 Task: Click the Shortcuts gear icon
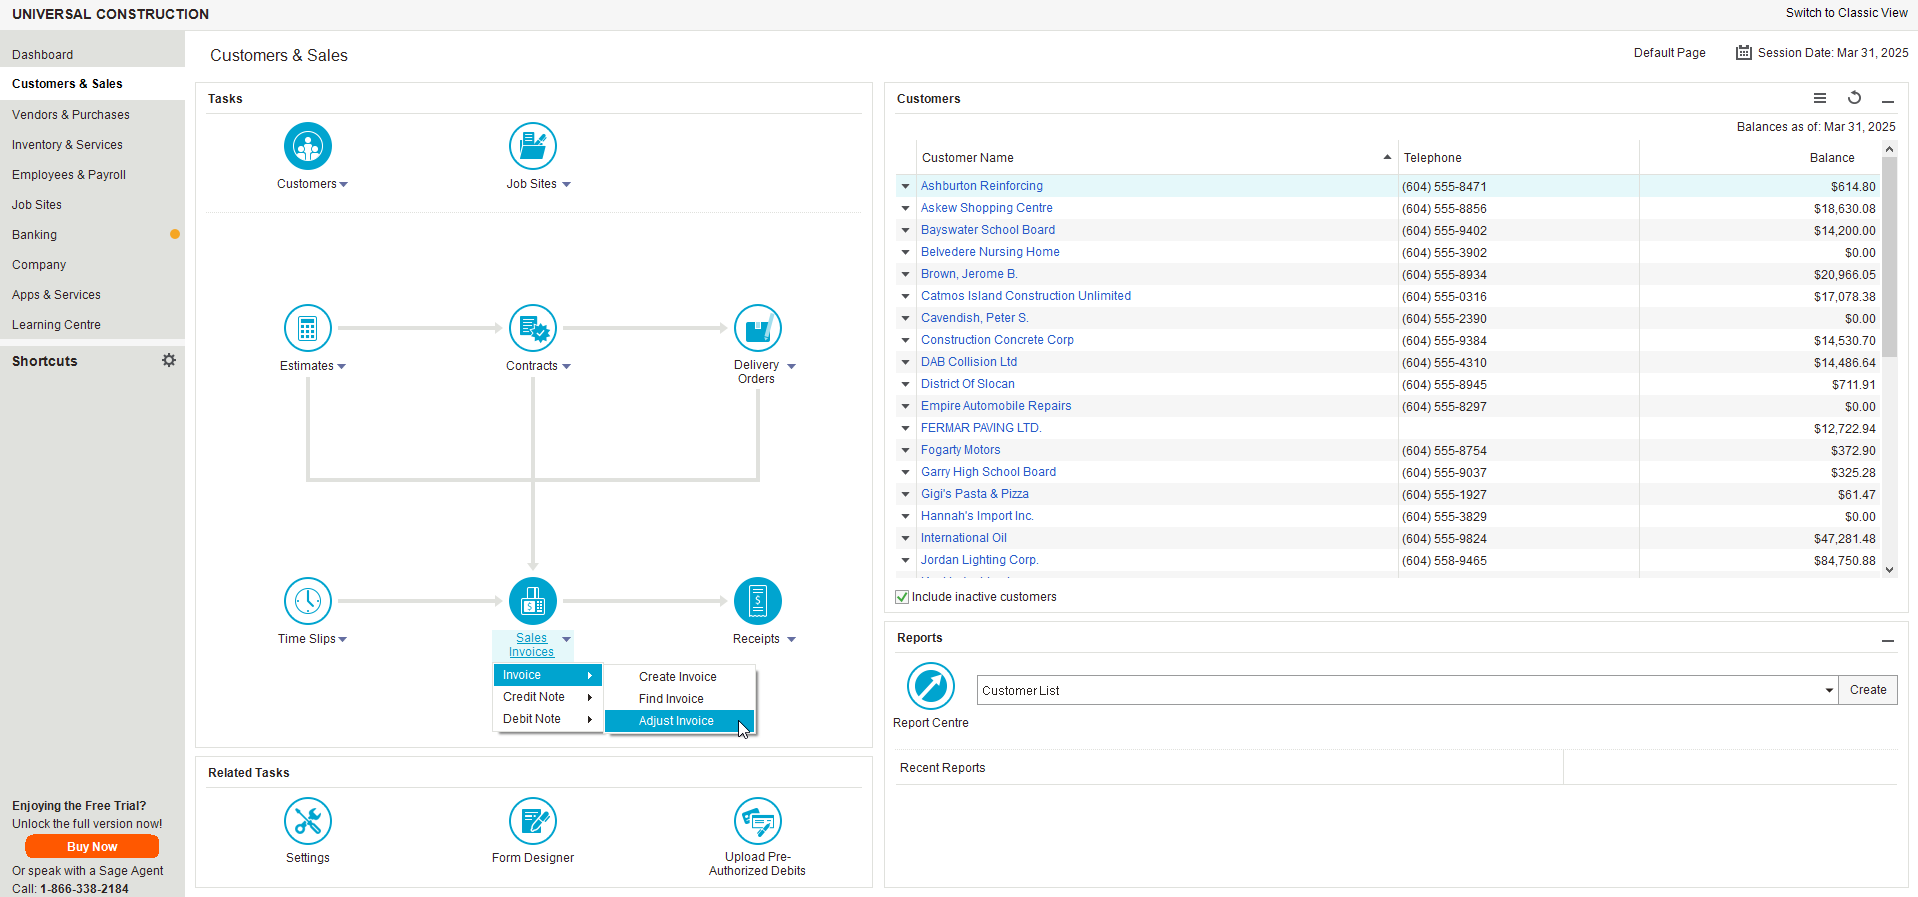coord(169,360)
